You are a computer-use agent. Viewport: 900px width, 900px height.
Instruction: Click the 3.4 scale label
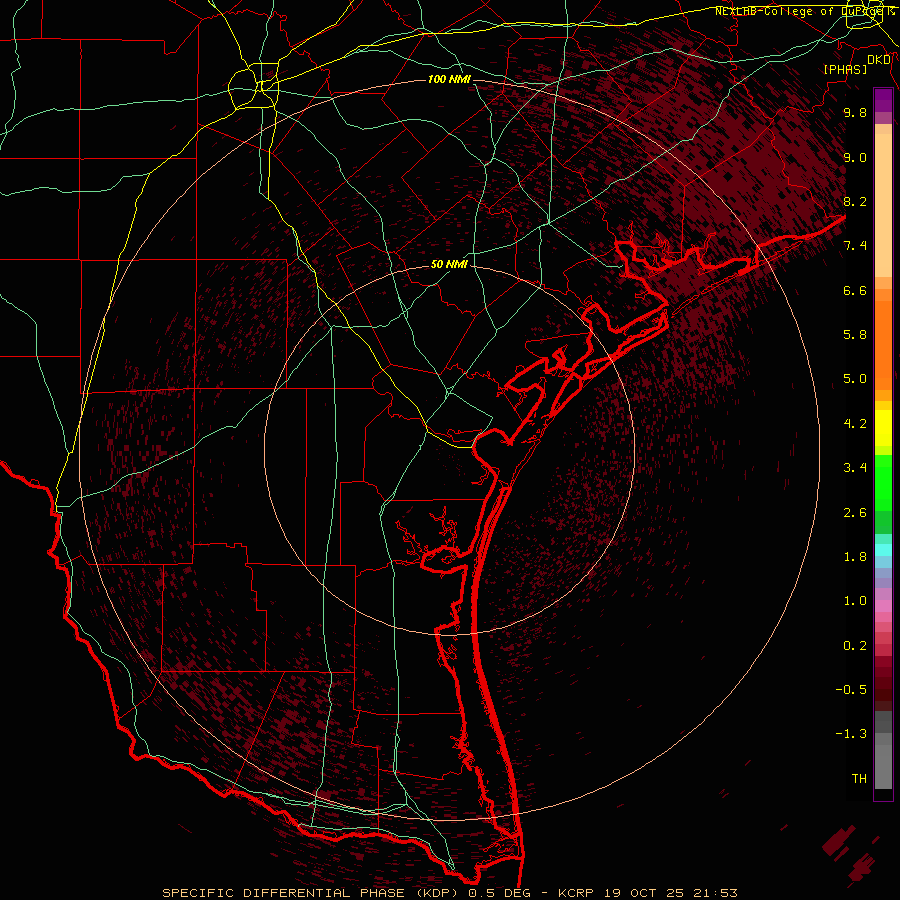click(x=855, y=468)
